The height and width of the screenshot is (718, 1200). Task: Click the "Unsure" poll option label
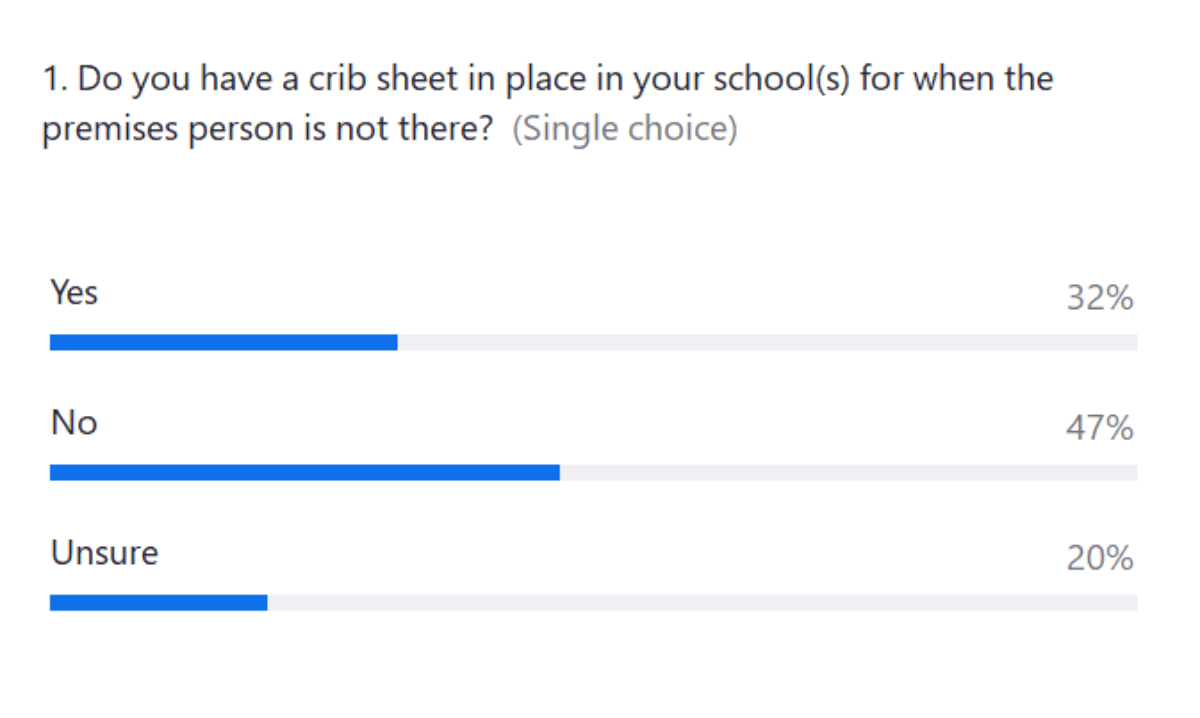(x=104, y=553)
